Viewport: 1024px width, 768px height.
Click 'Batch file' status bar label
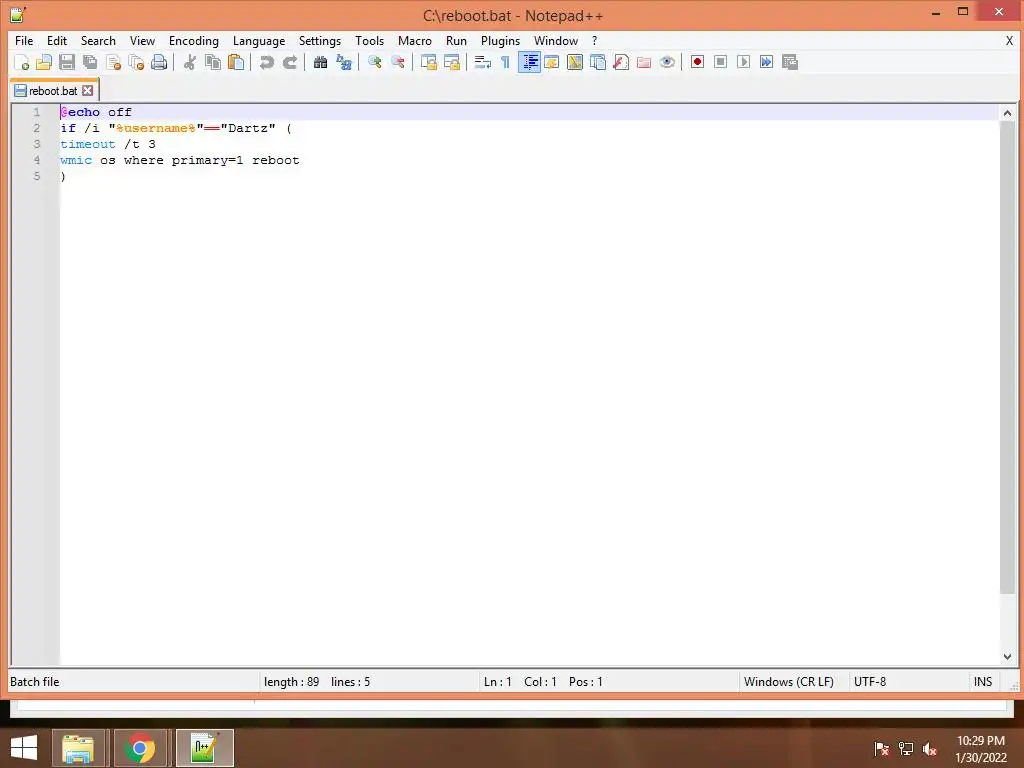(x=35, y=682)
